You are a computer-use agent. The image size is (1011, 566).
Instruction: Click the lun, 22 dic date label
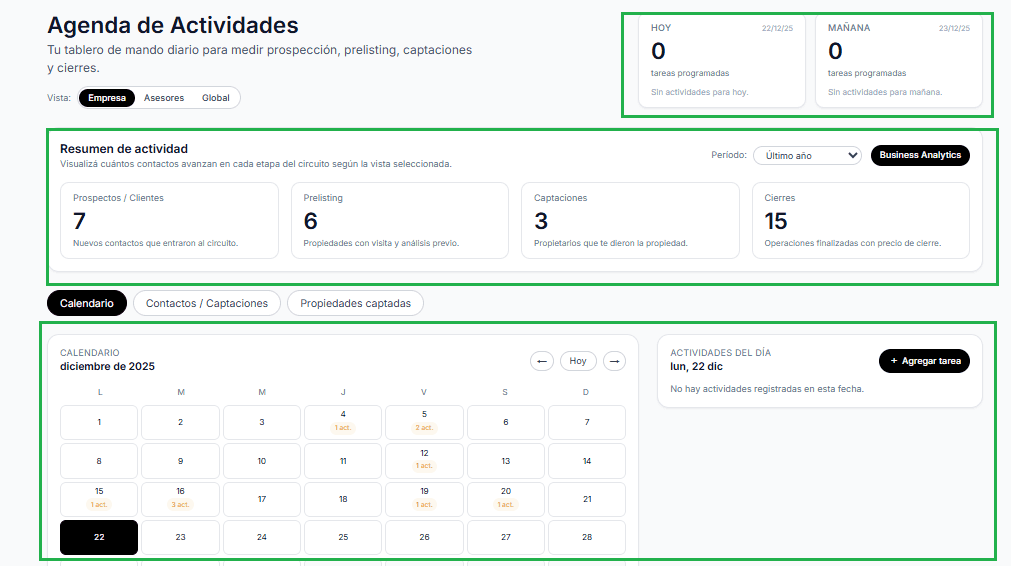click(696, 366)
